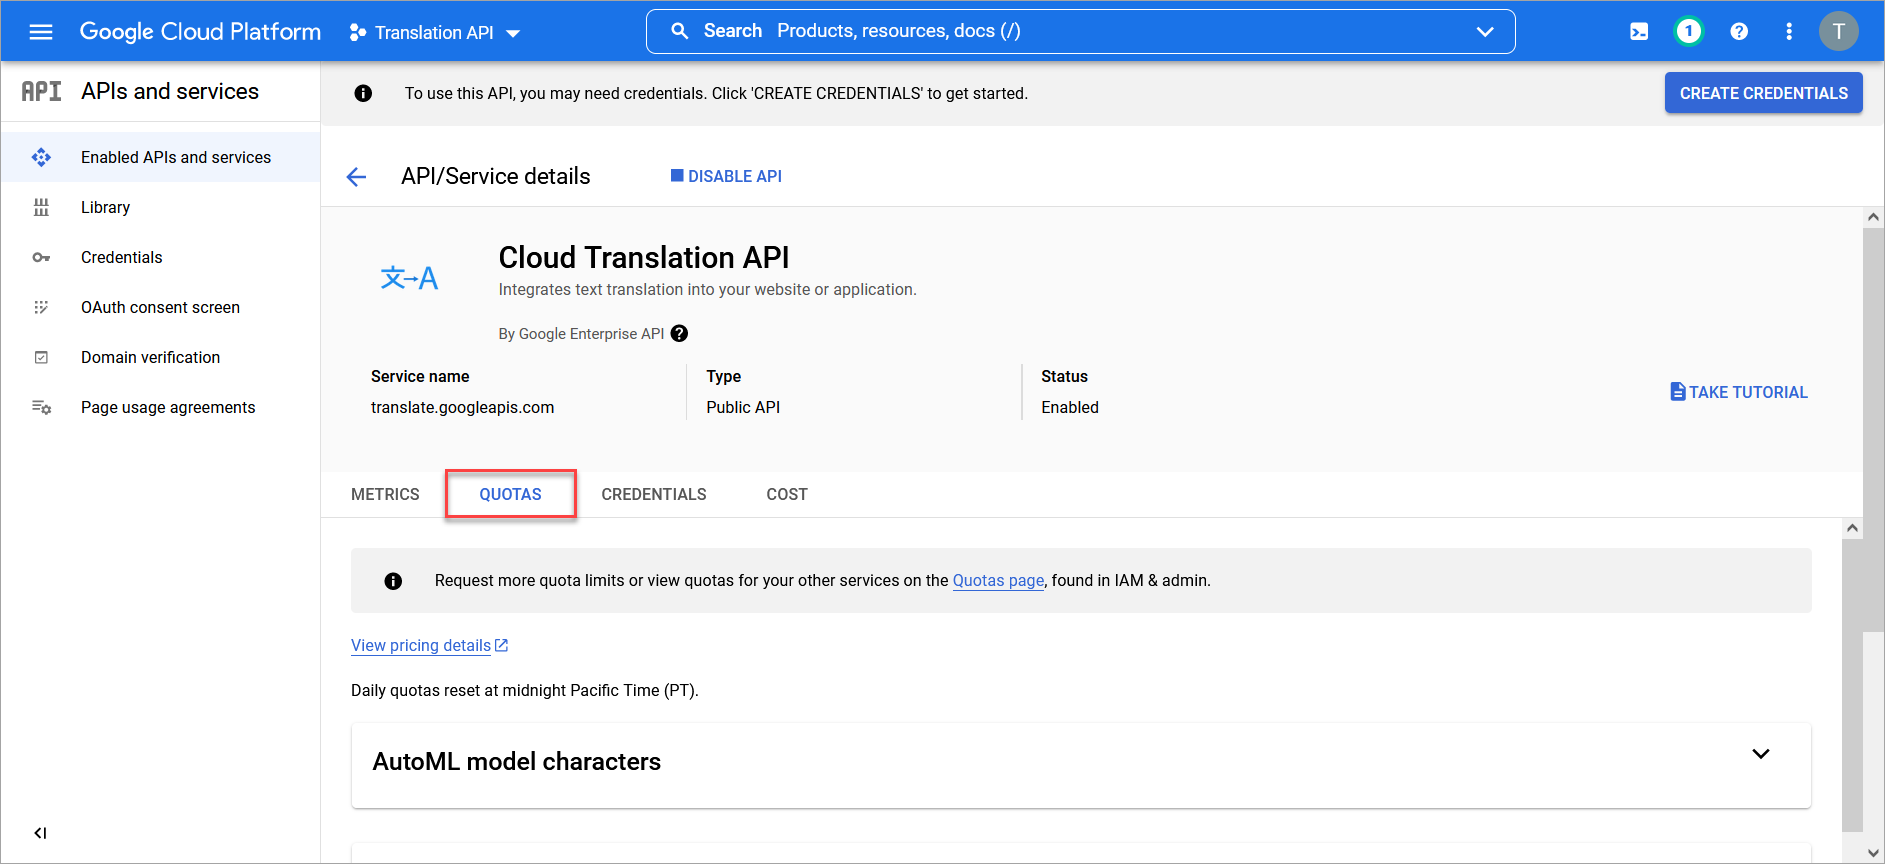
Task: Open the T account avatar
Action: 1838,31
